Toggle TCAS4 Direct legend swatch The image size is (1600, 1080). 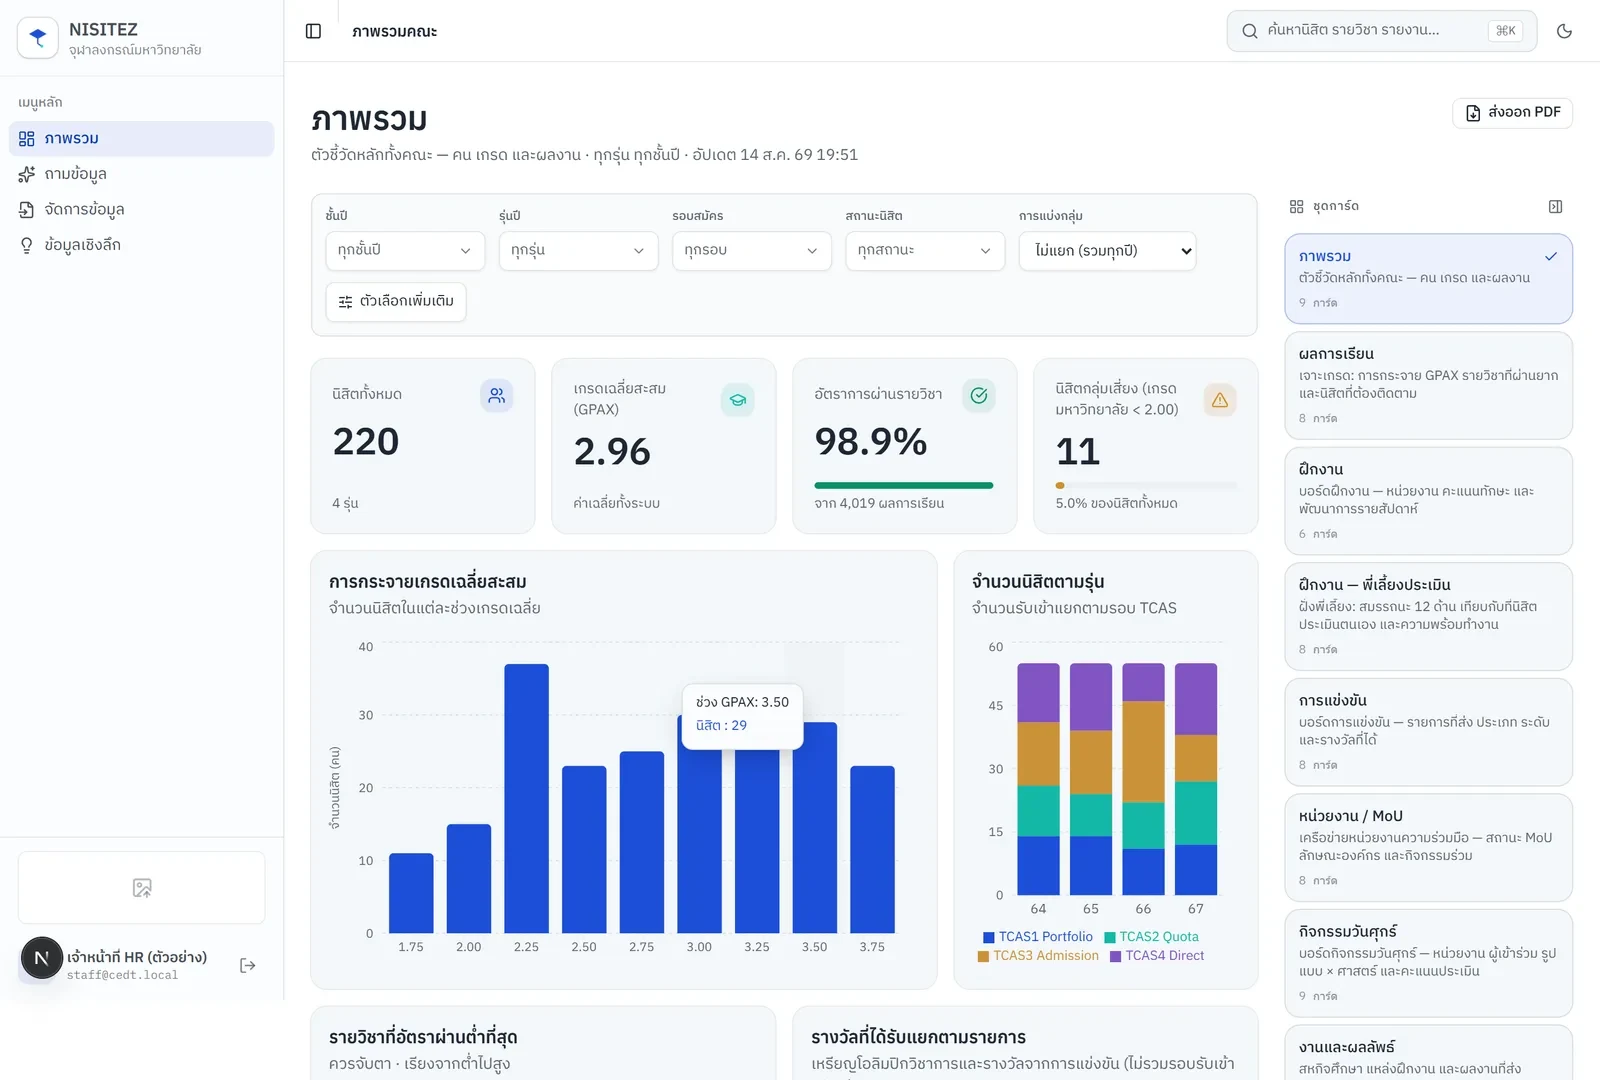[1115, 957]
